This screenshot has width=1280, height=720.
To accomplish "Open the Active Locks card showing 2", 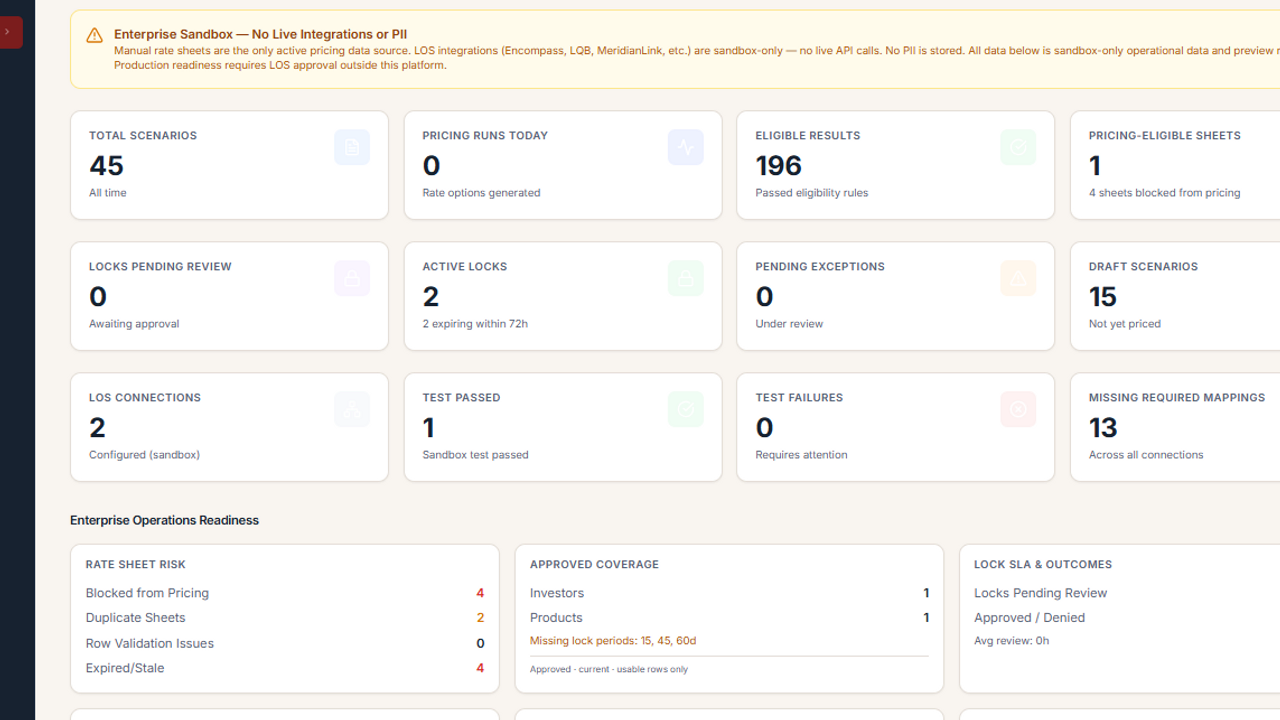I will tap(563, 296).
